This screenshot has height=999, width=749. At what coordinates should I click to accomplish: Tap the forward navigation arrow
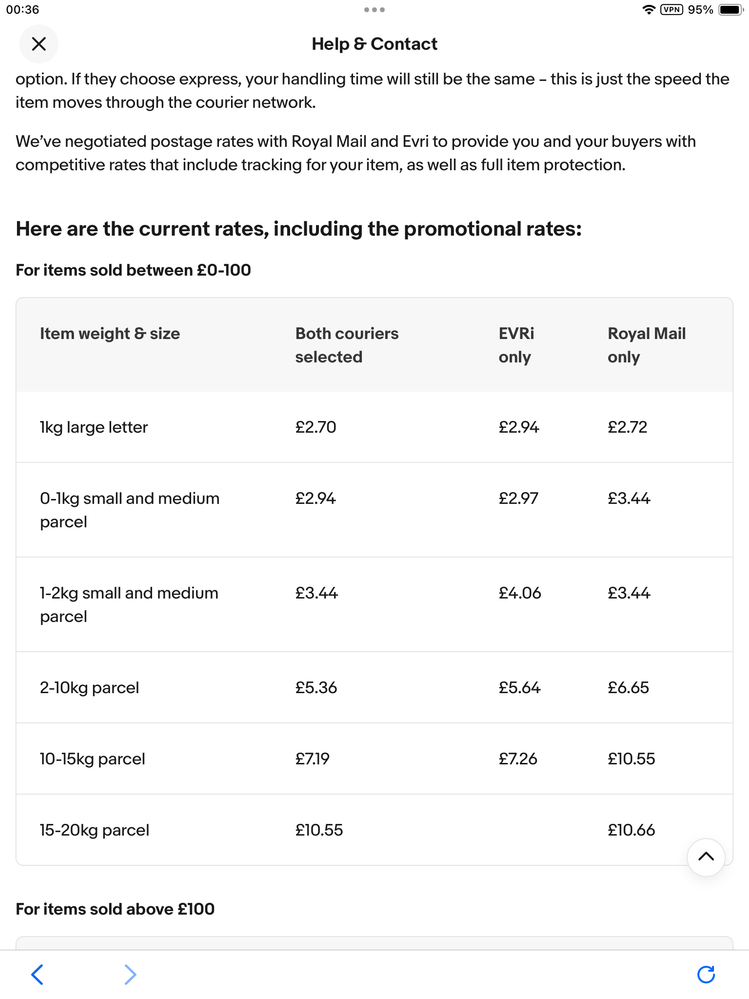pyautogui.click(x=130, y=974)
